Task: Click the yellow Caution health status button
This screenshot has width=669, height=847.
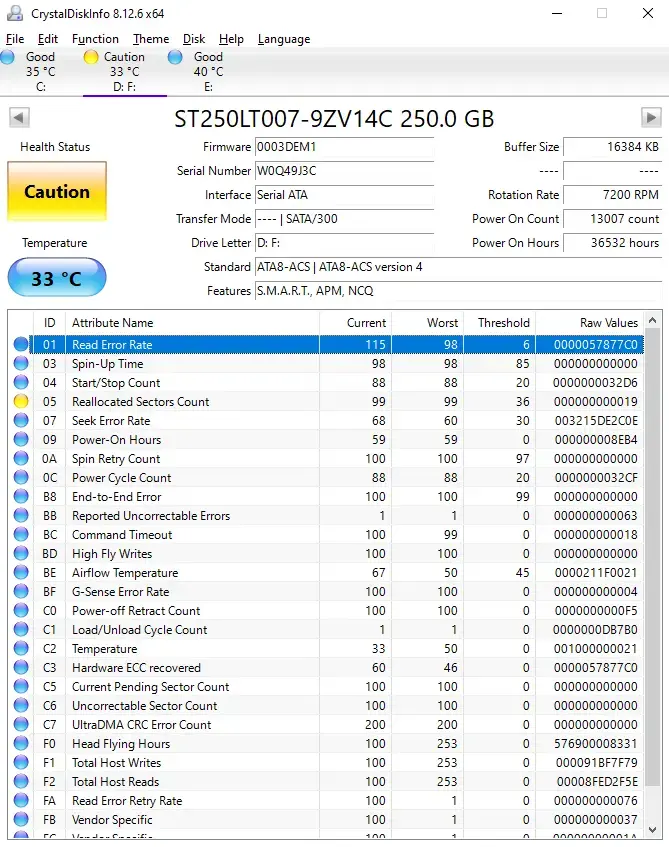Action: tap(57, 191)
